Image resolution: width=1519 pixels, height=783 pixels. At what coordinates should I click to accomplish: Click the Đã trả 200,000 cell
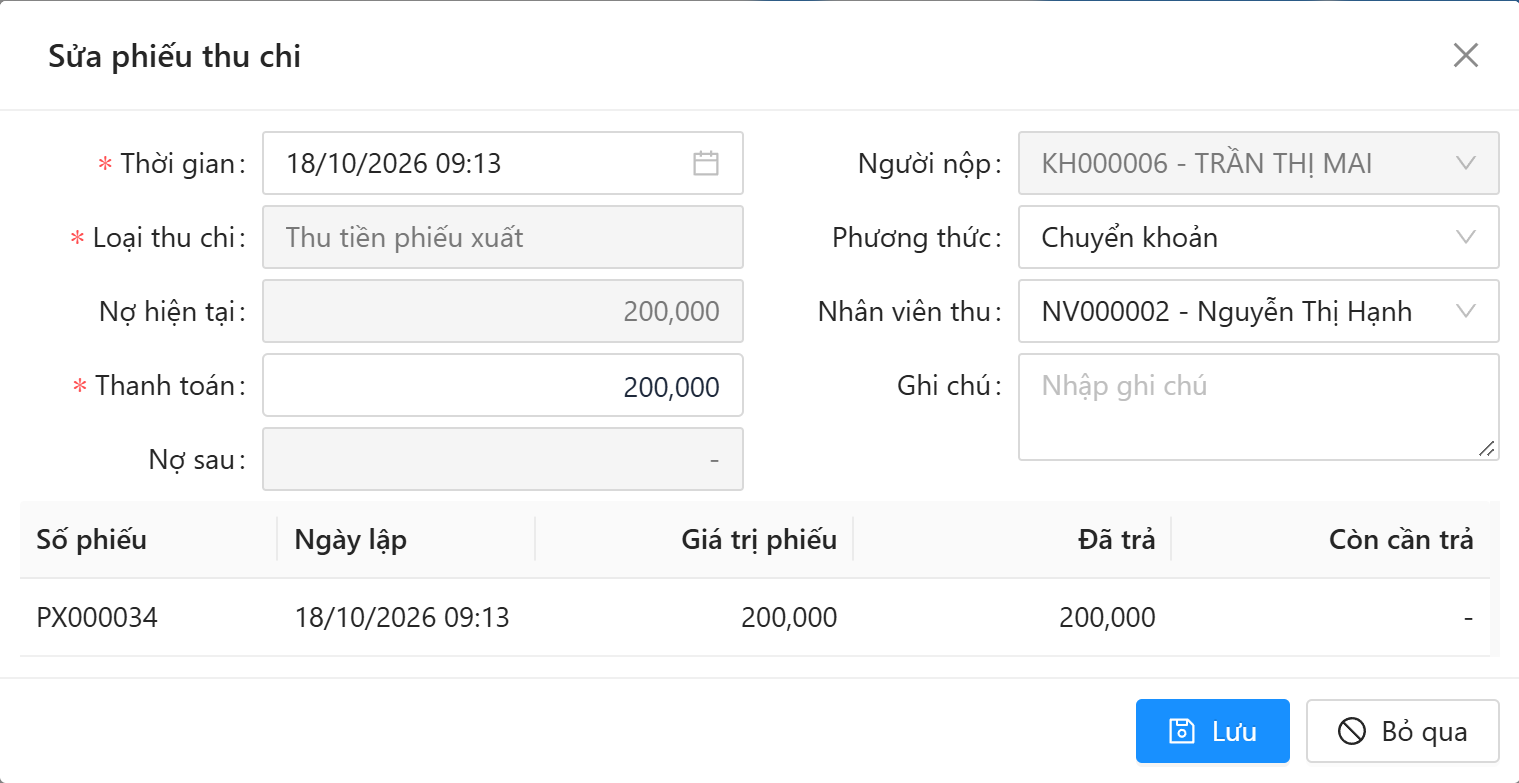1012,618
